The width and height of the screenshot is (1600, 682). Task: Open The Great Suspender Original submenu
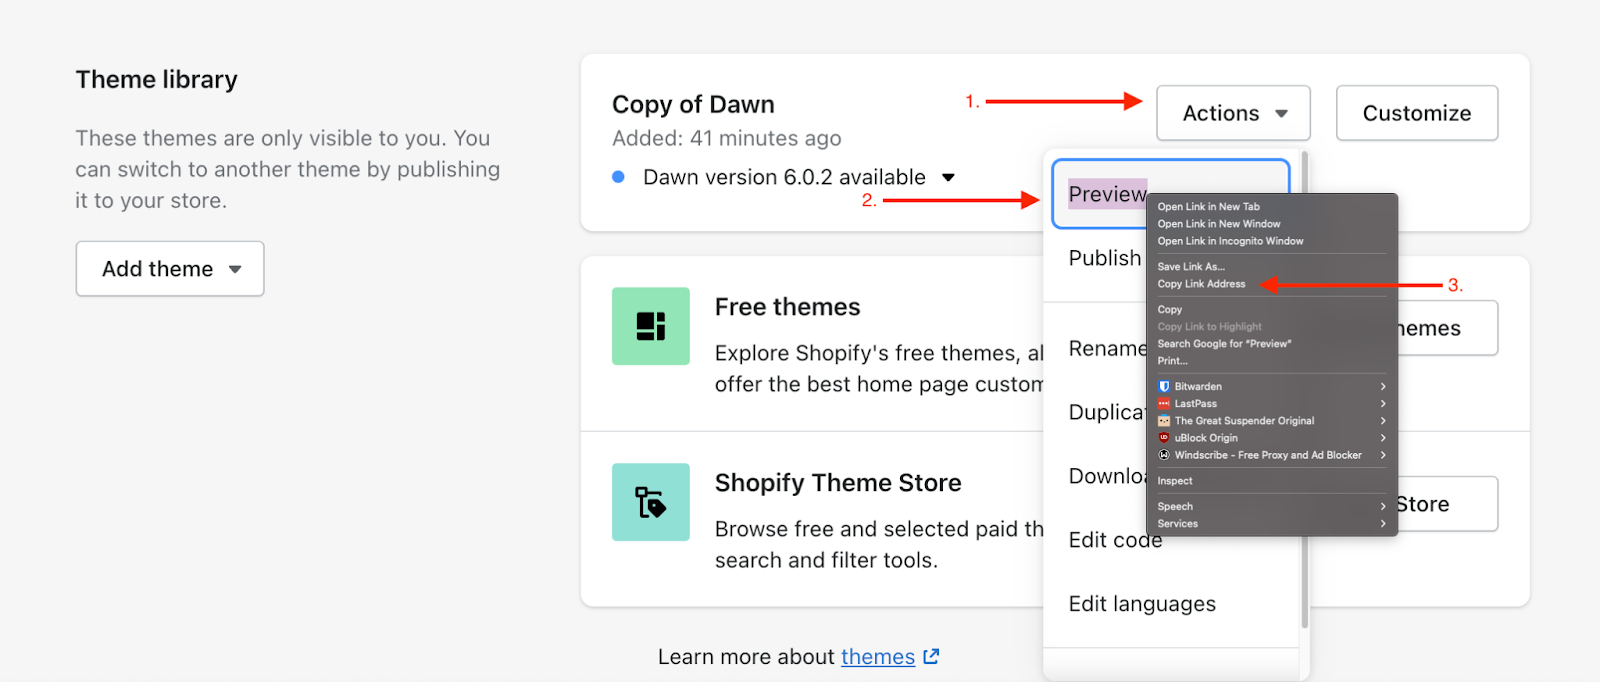(1271, 421)
